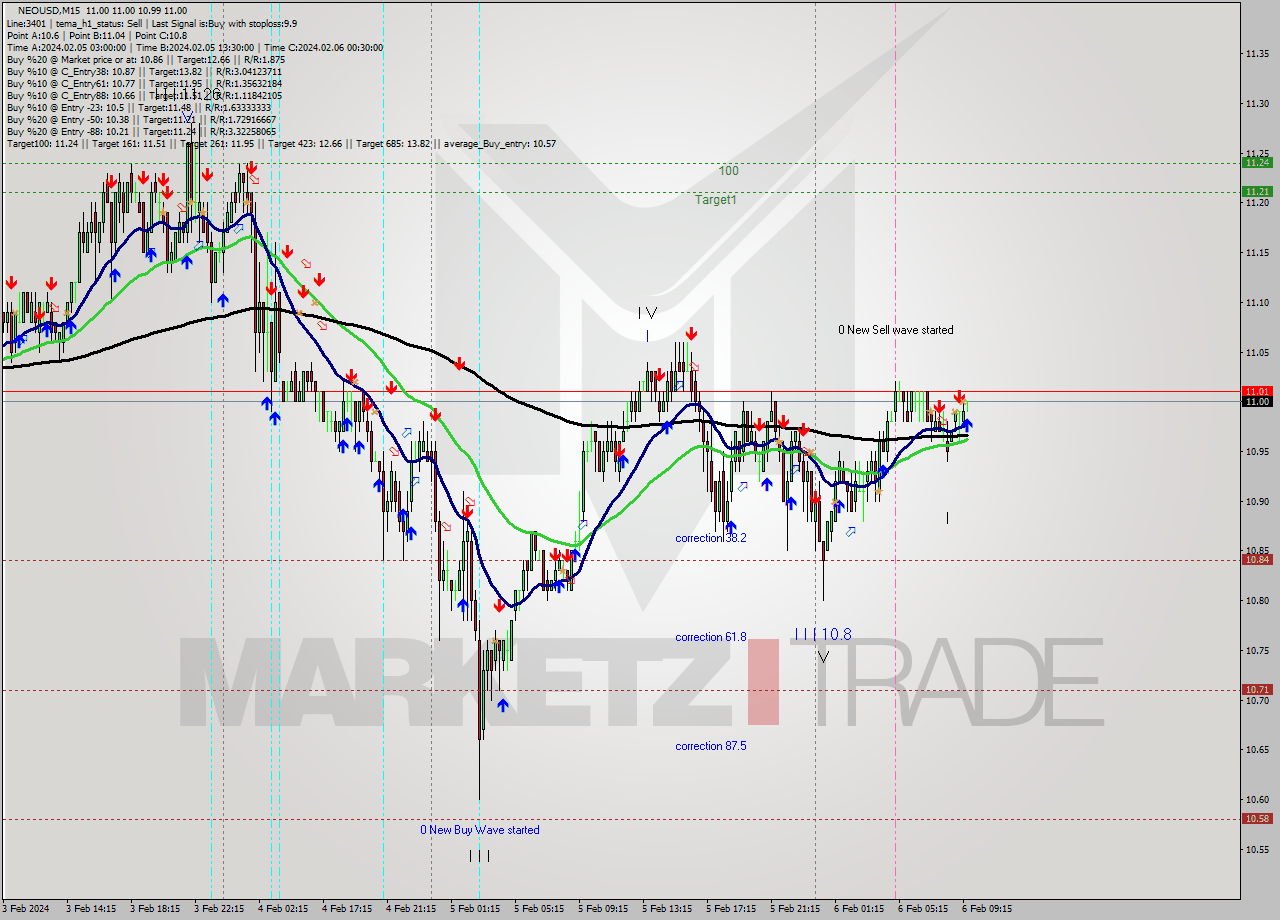Click the 11.30 price axis value
This screenshot has width=1280, height=920.
point(1257,103)
